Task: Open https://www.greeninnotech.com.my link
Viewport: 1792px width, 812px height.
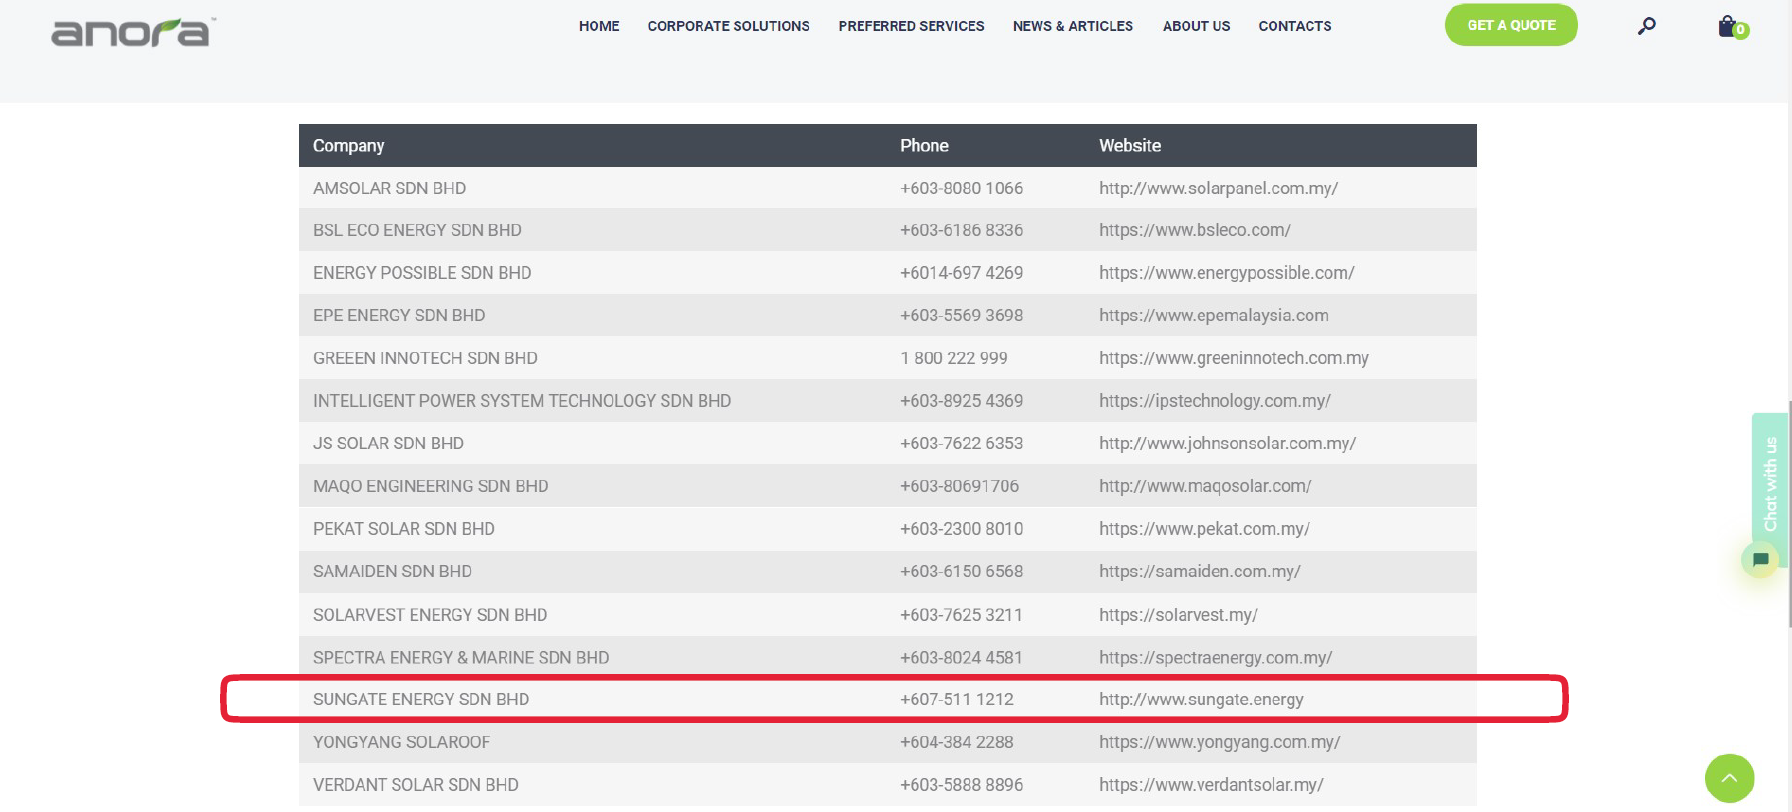Action: (1233, 358)
